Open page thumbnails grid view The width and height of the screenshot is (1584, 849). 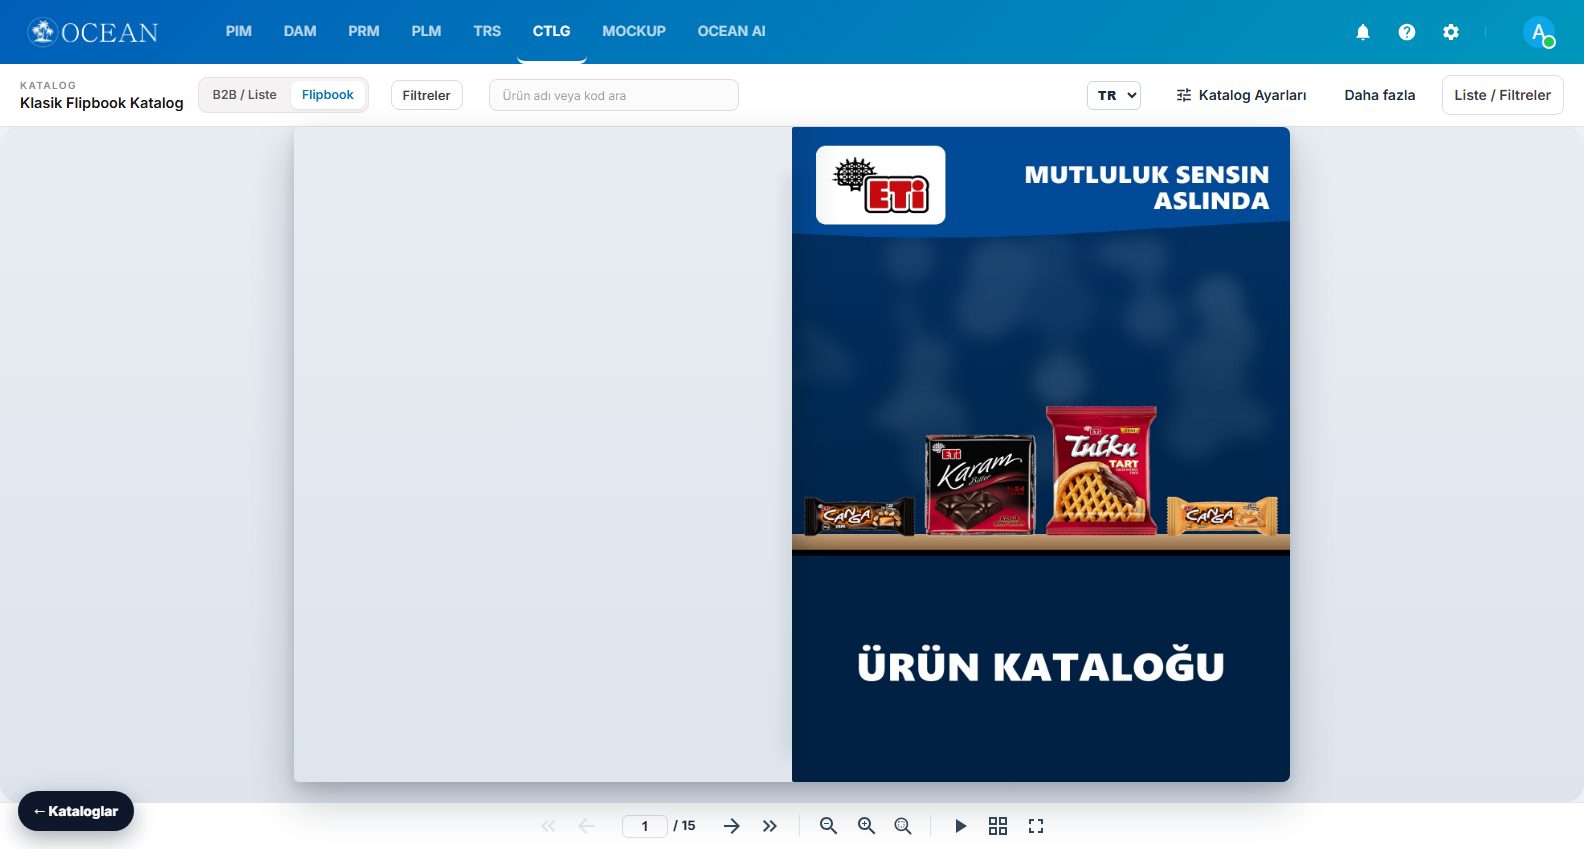[998, 826]
